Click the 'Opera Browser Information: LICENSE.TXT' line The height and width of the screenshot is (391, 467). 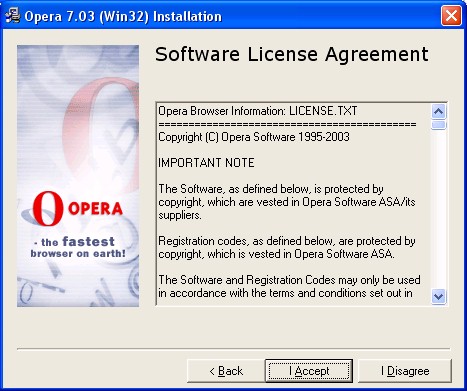point(257,111)
